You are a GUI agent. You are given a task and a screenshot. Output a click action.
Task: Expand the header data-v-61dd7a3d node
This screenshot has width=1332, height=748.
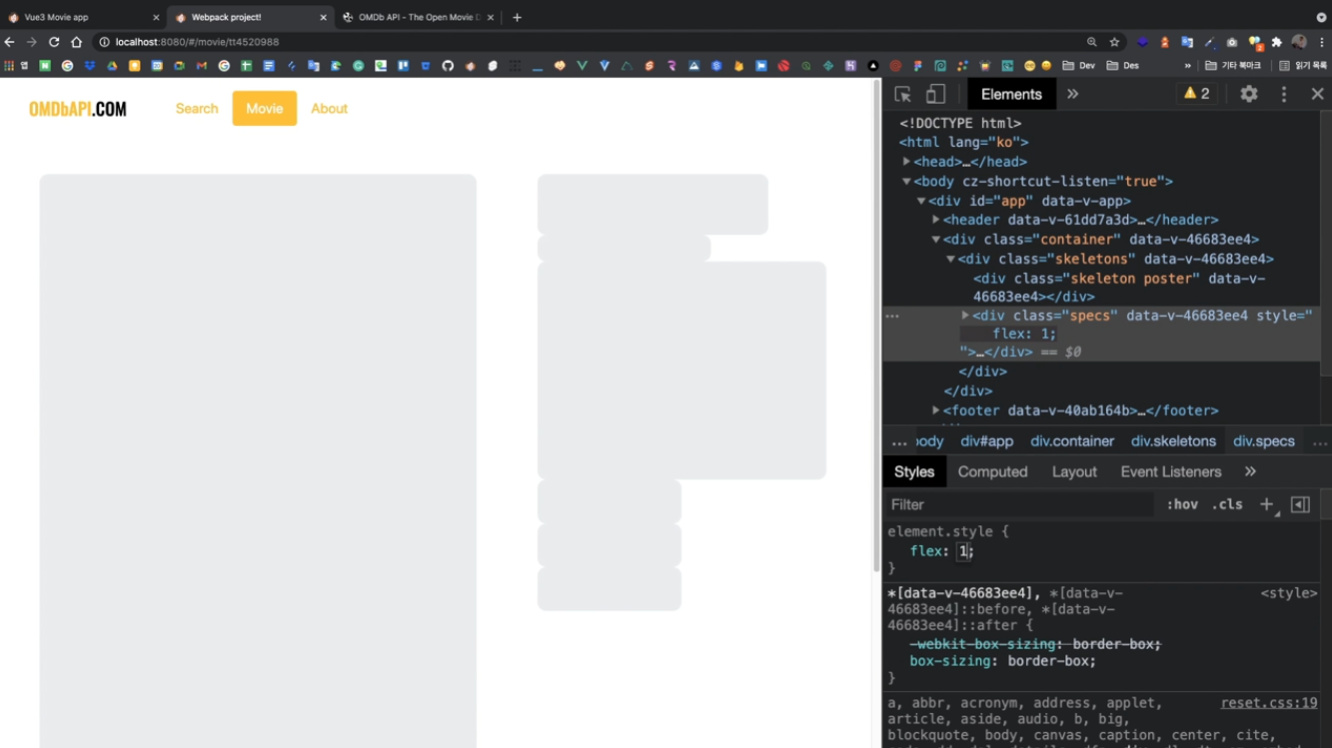(x=936, y=220)
